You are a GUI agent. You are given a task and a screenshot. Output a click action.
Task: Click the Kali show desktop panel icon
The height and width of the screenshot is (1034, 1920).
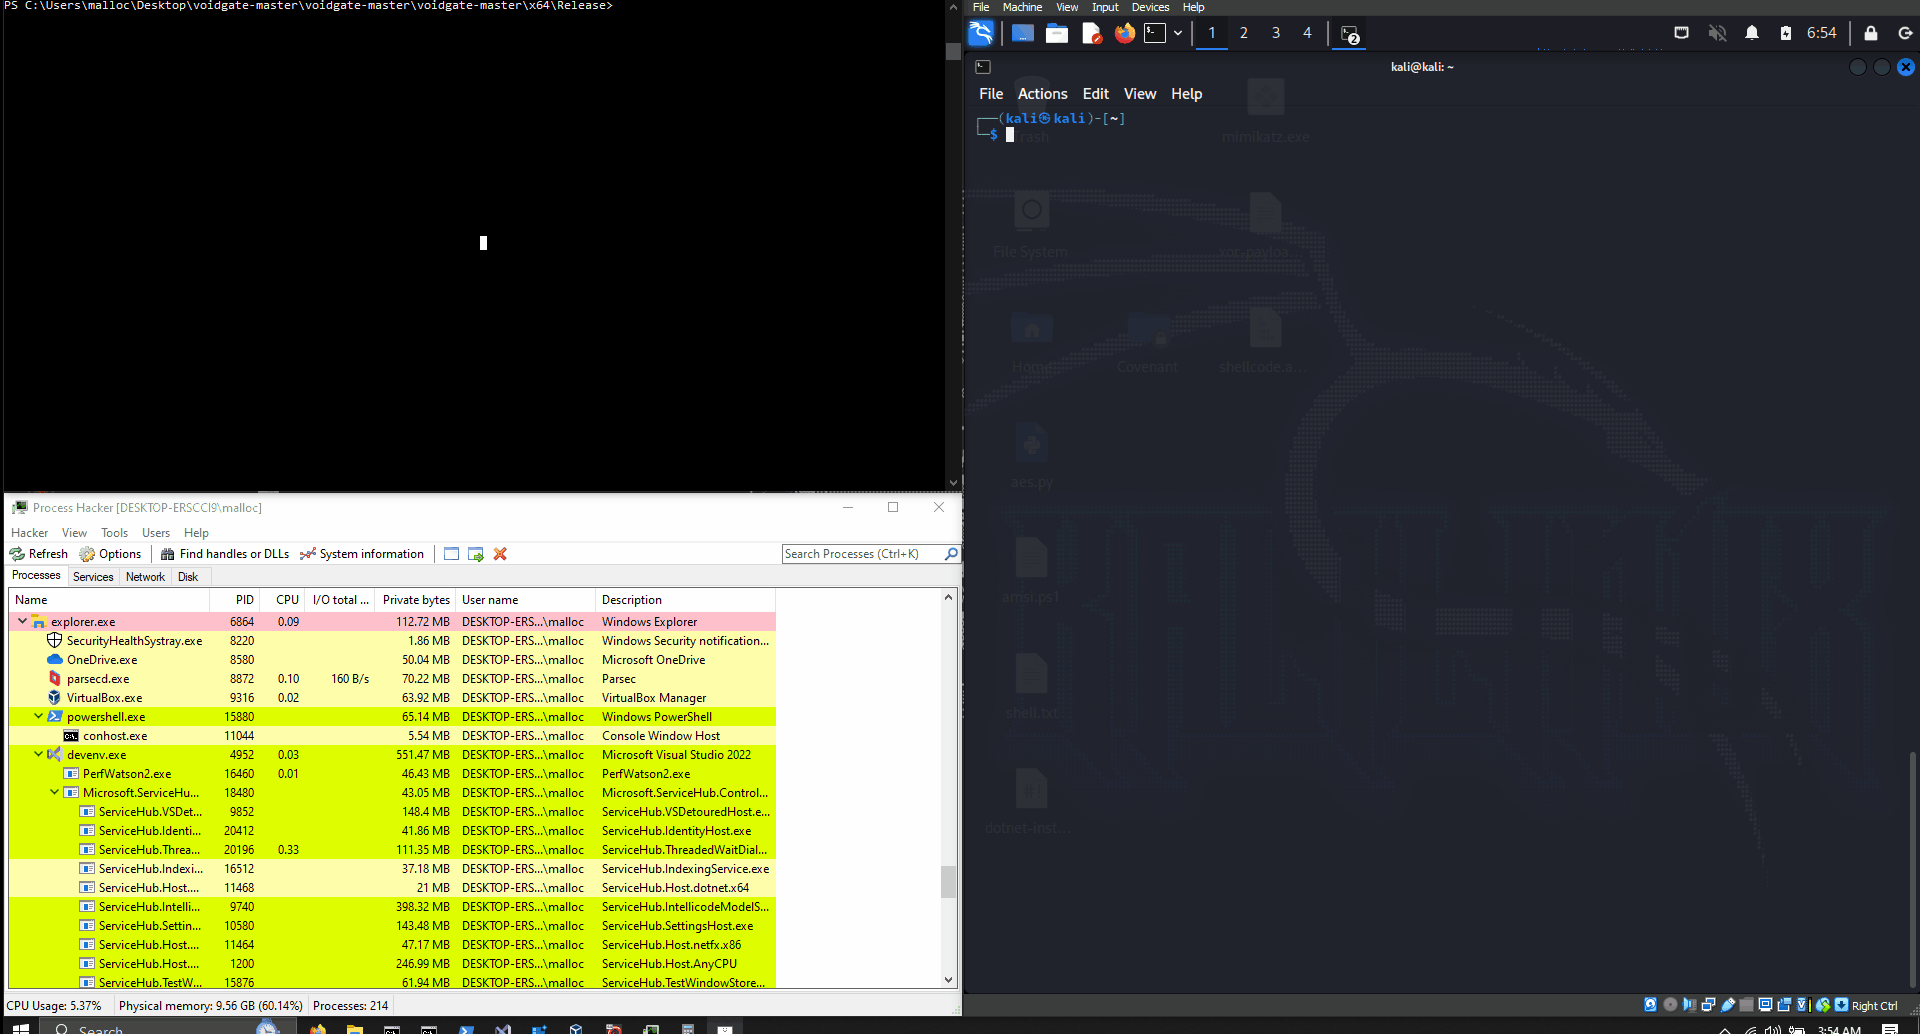coord(1022,33)
